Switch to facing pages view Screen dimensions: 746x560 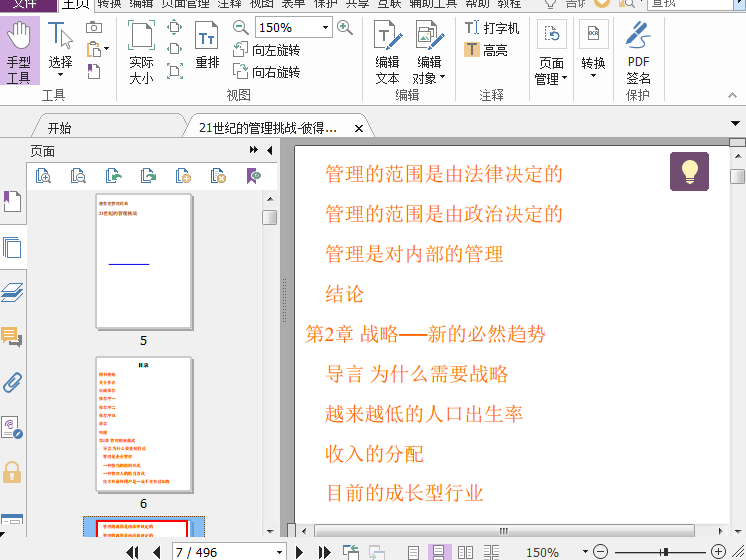click(x=465, y=552)
